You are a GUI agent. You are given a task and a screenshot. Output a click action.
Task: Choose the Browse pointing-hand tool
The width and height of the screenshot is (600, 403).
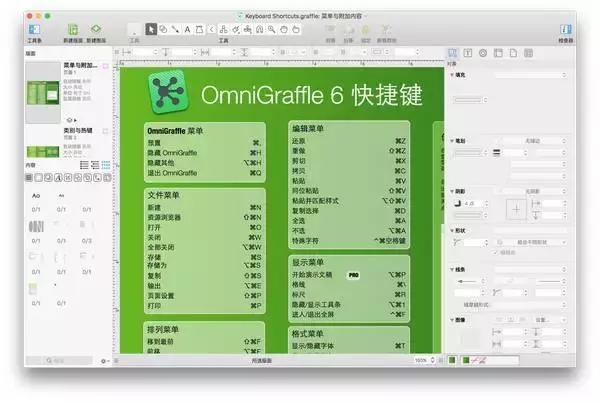pyautogui.click(x=296, y=29)
